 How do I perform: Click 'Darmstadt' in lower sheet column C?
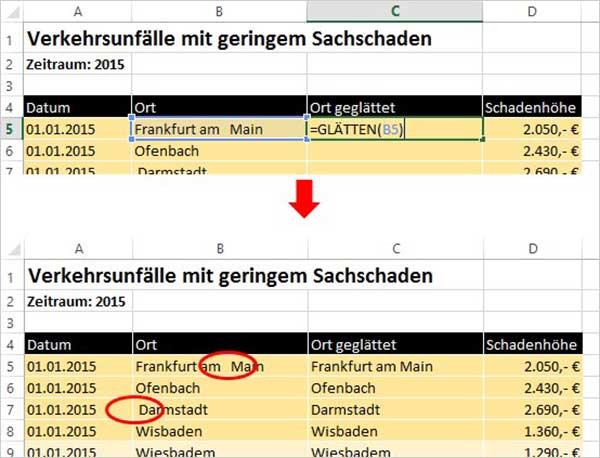[396, 409]
